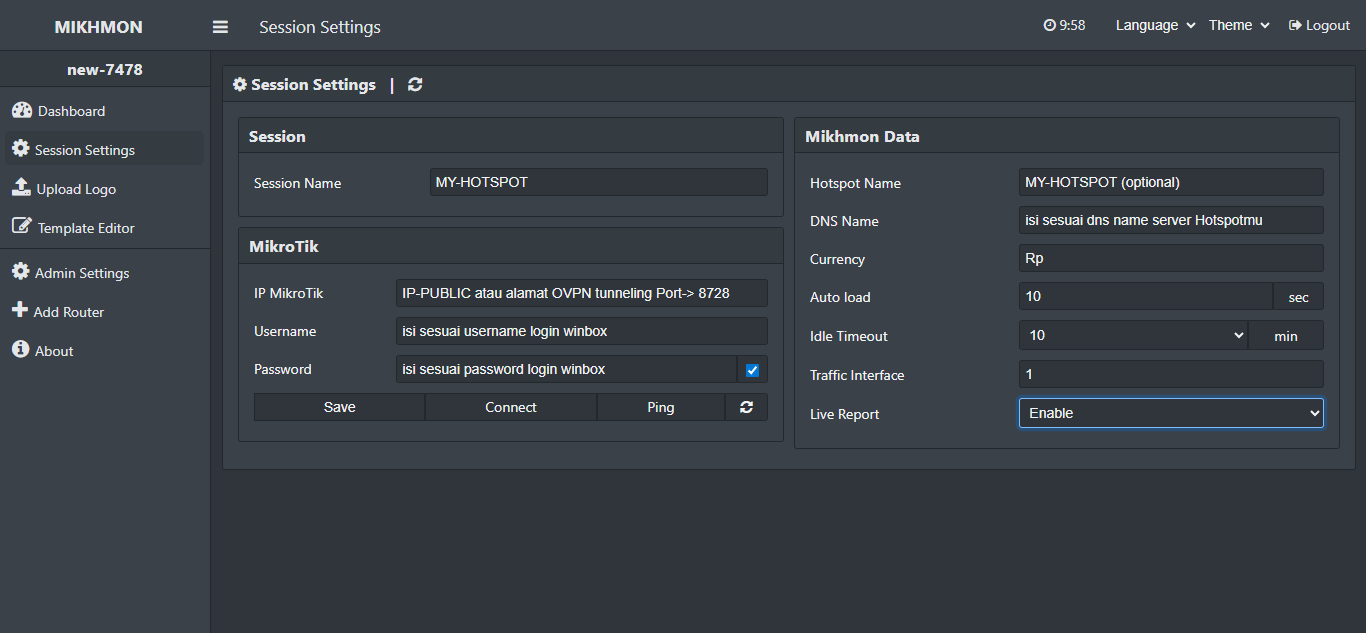Click the reload icon button next to Ping
Screen dimensions: 1366x633
click(x=746, y=407)
